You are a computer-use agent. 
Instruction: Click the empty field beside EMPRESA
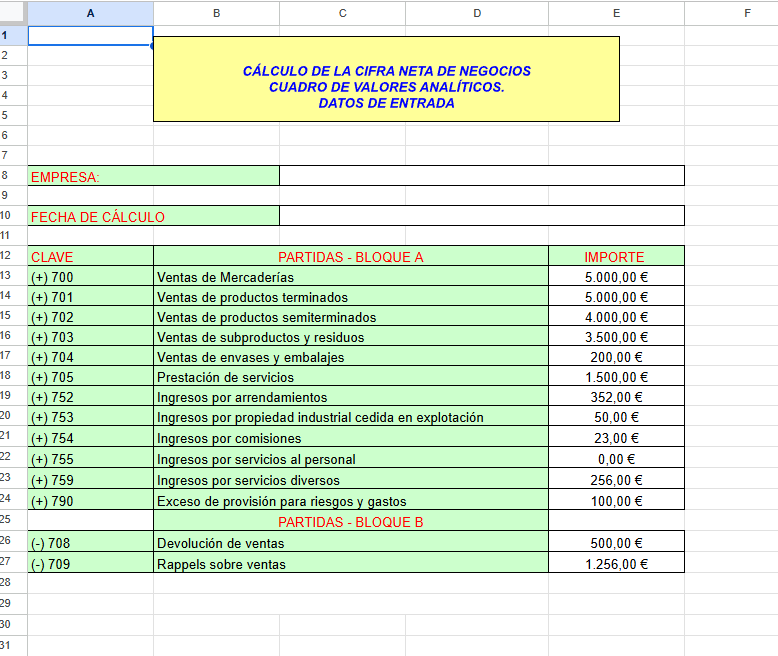tap(481, 176)
